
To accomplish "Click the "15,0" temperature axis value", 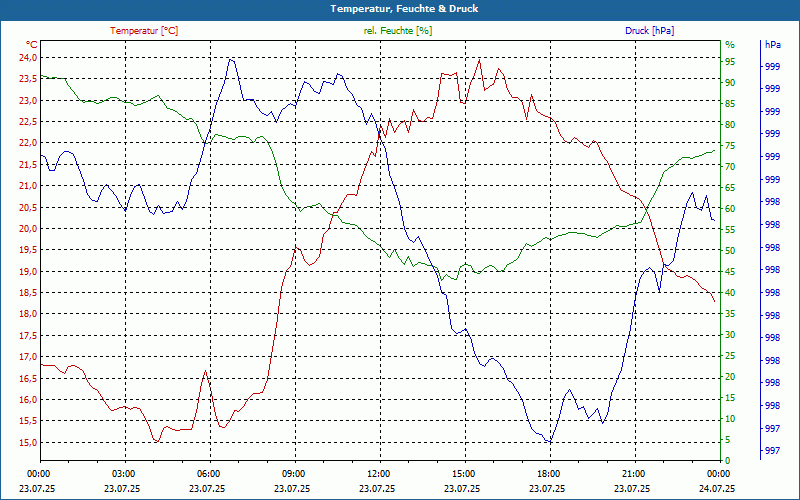I will pyautogui.click(x=28, y=442).
